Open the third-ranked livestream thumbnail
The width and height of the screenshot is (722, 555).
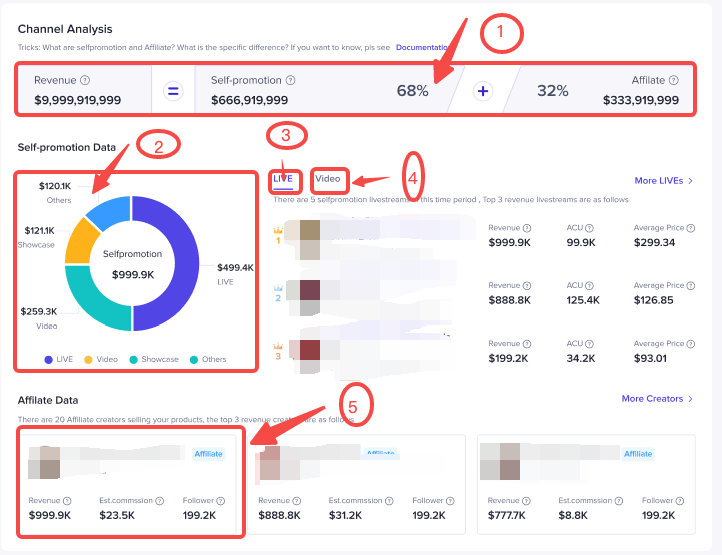coord(306,352)
